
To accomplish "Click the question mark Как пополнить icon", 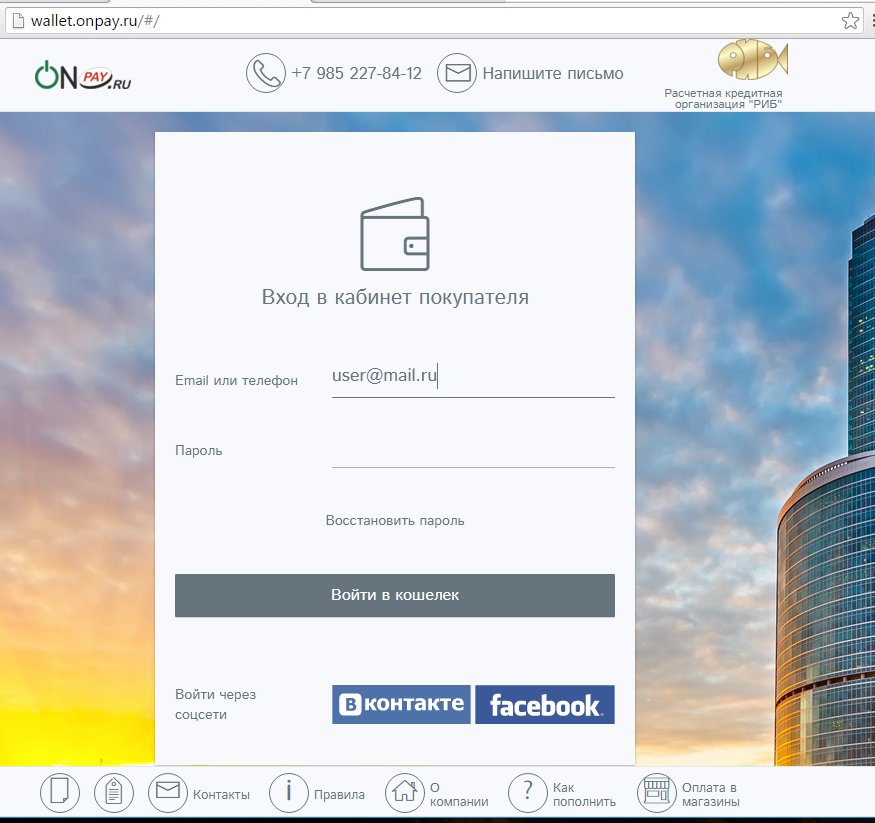I will click(527, 793).
